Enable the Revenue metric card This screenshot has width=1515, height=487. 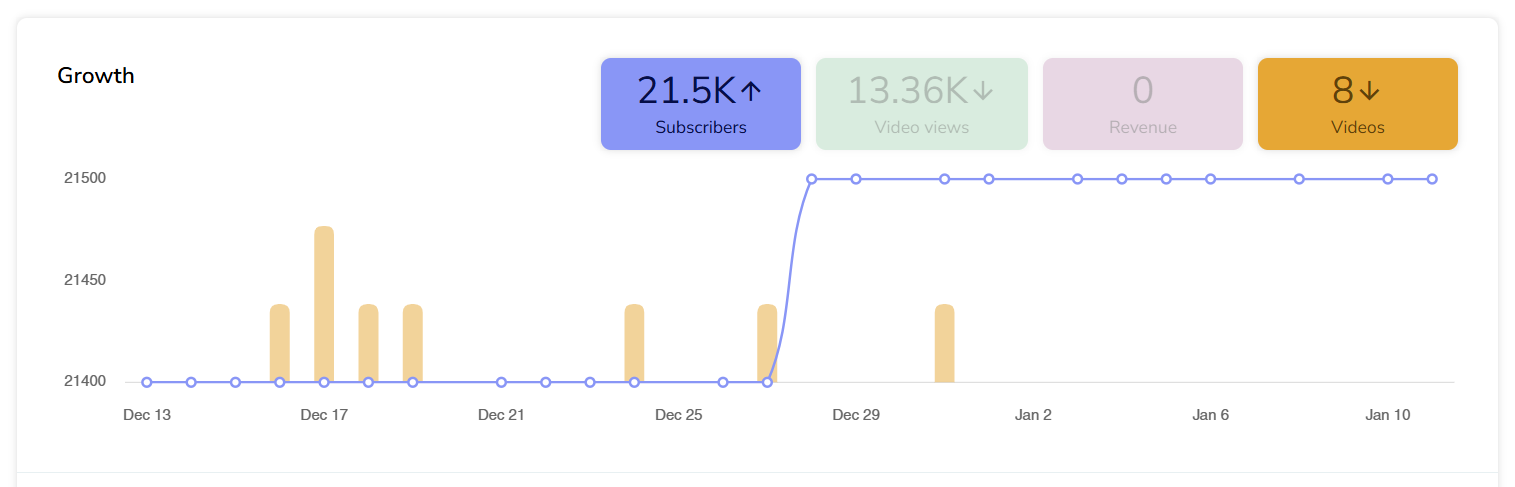pos(1142,104)
